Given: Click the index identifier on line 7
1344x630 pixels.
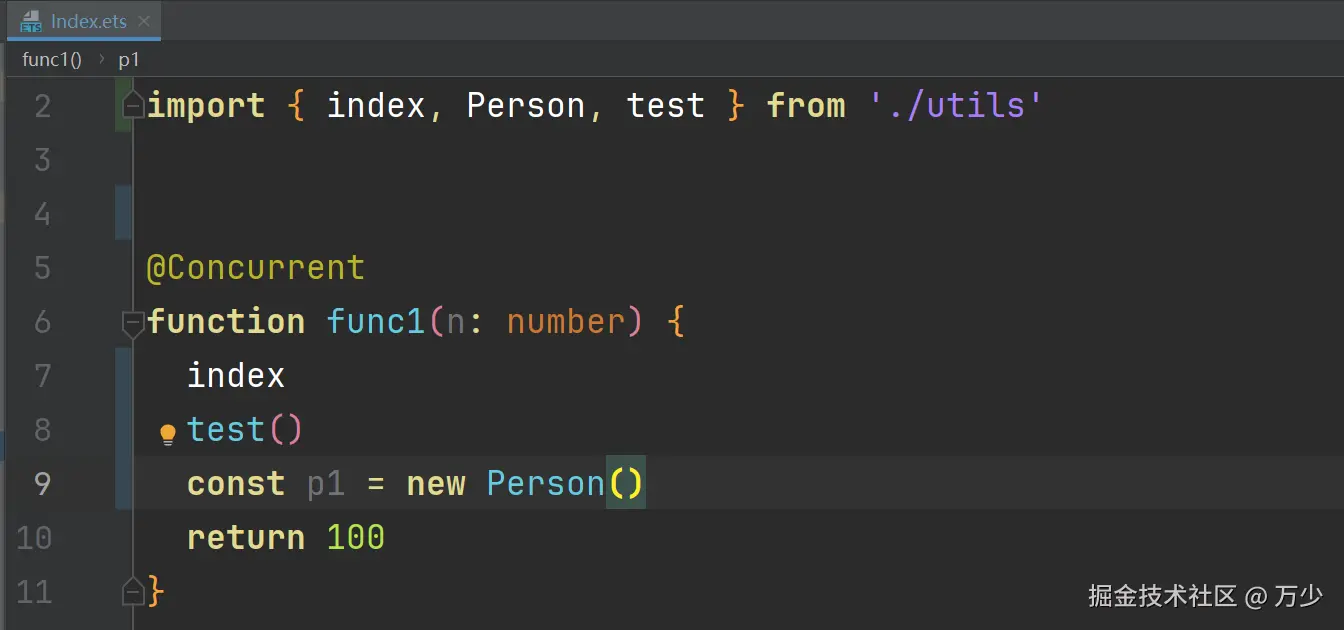Looking at the screenshot, I should pos(236,376).
